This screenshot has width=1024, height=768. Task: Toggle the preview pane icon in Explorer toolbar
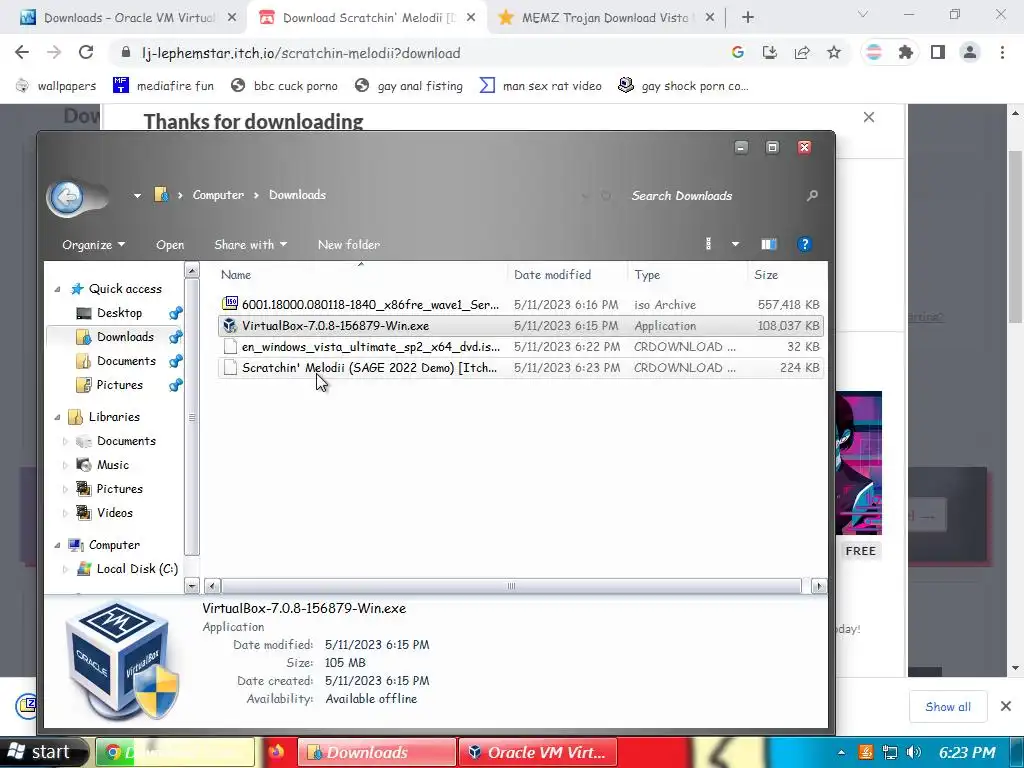pos(769,244)
